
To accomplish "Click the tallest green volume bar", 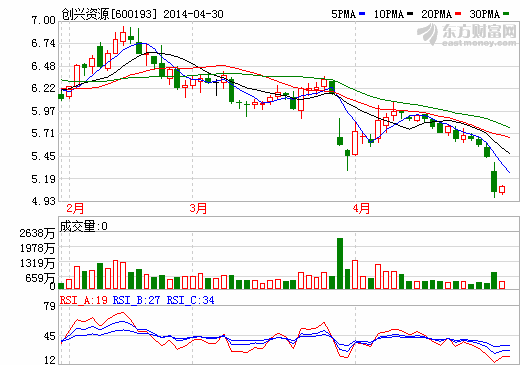I will click(340, 263).
